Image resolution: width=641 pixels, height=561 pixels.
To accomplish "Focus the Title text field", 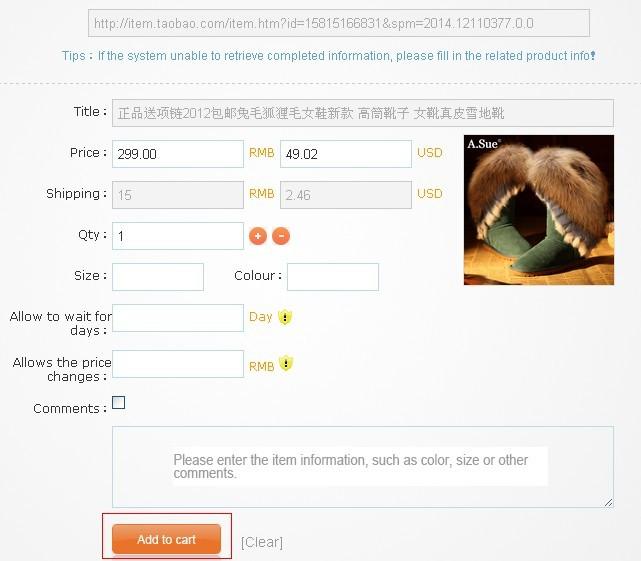I will [363, 113].
